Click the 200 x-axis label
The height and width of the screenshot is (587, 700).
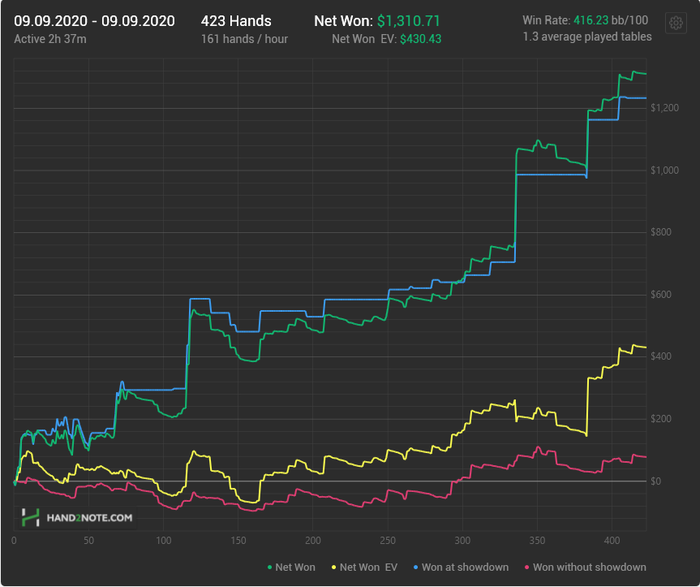point(313,540)
